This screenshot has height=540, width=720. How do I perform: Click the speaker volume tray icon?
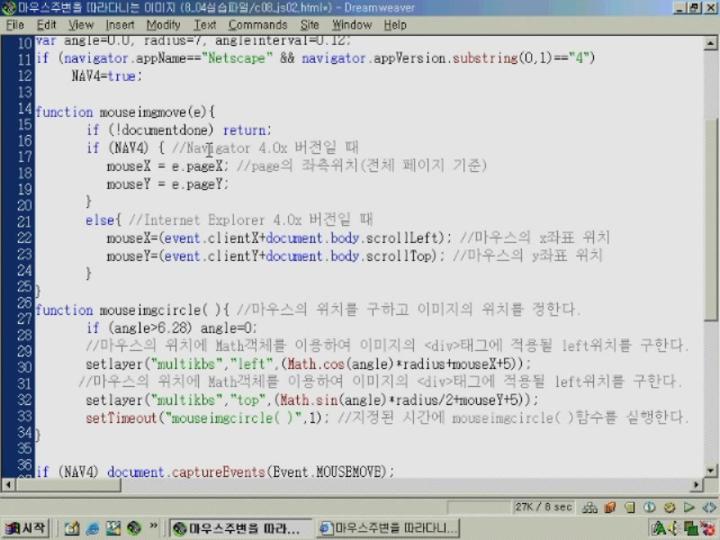coord(674,529)
